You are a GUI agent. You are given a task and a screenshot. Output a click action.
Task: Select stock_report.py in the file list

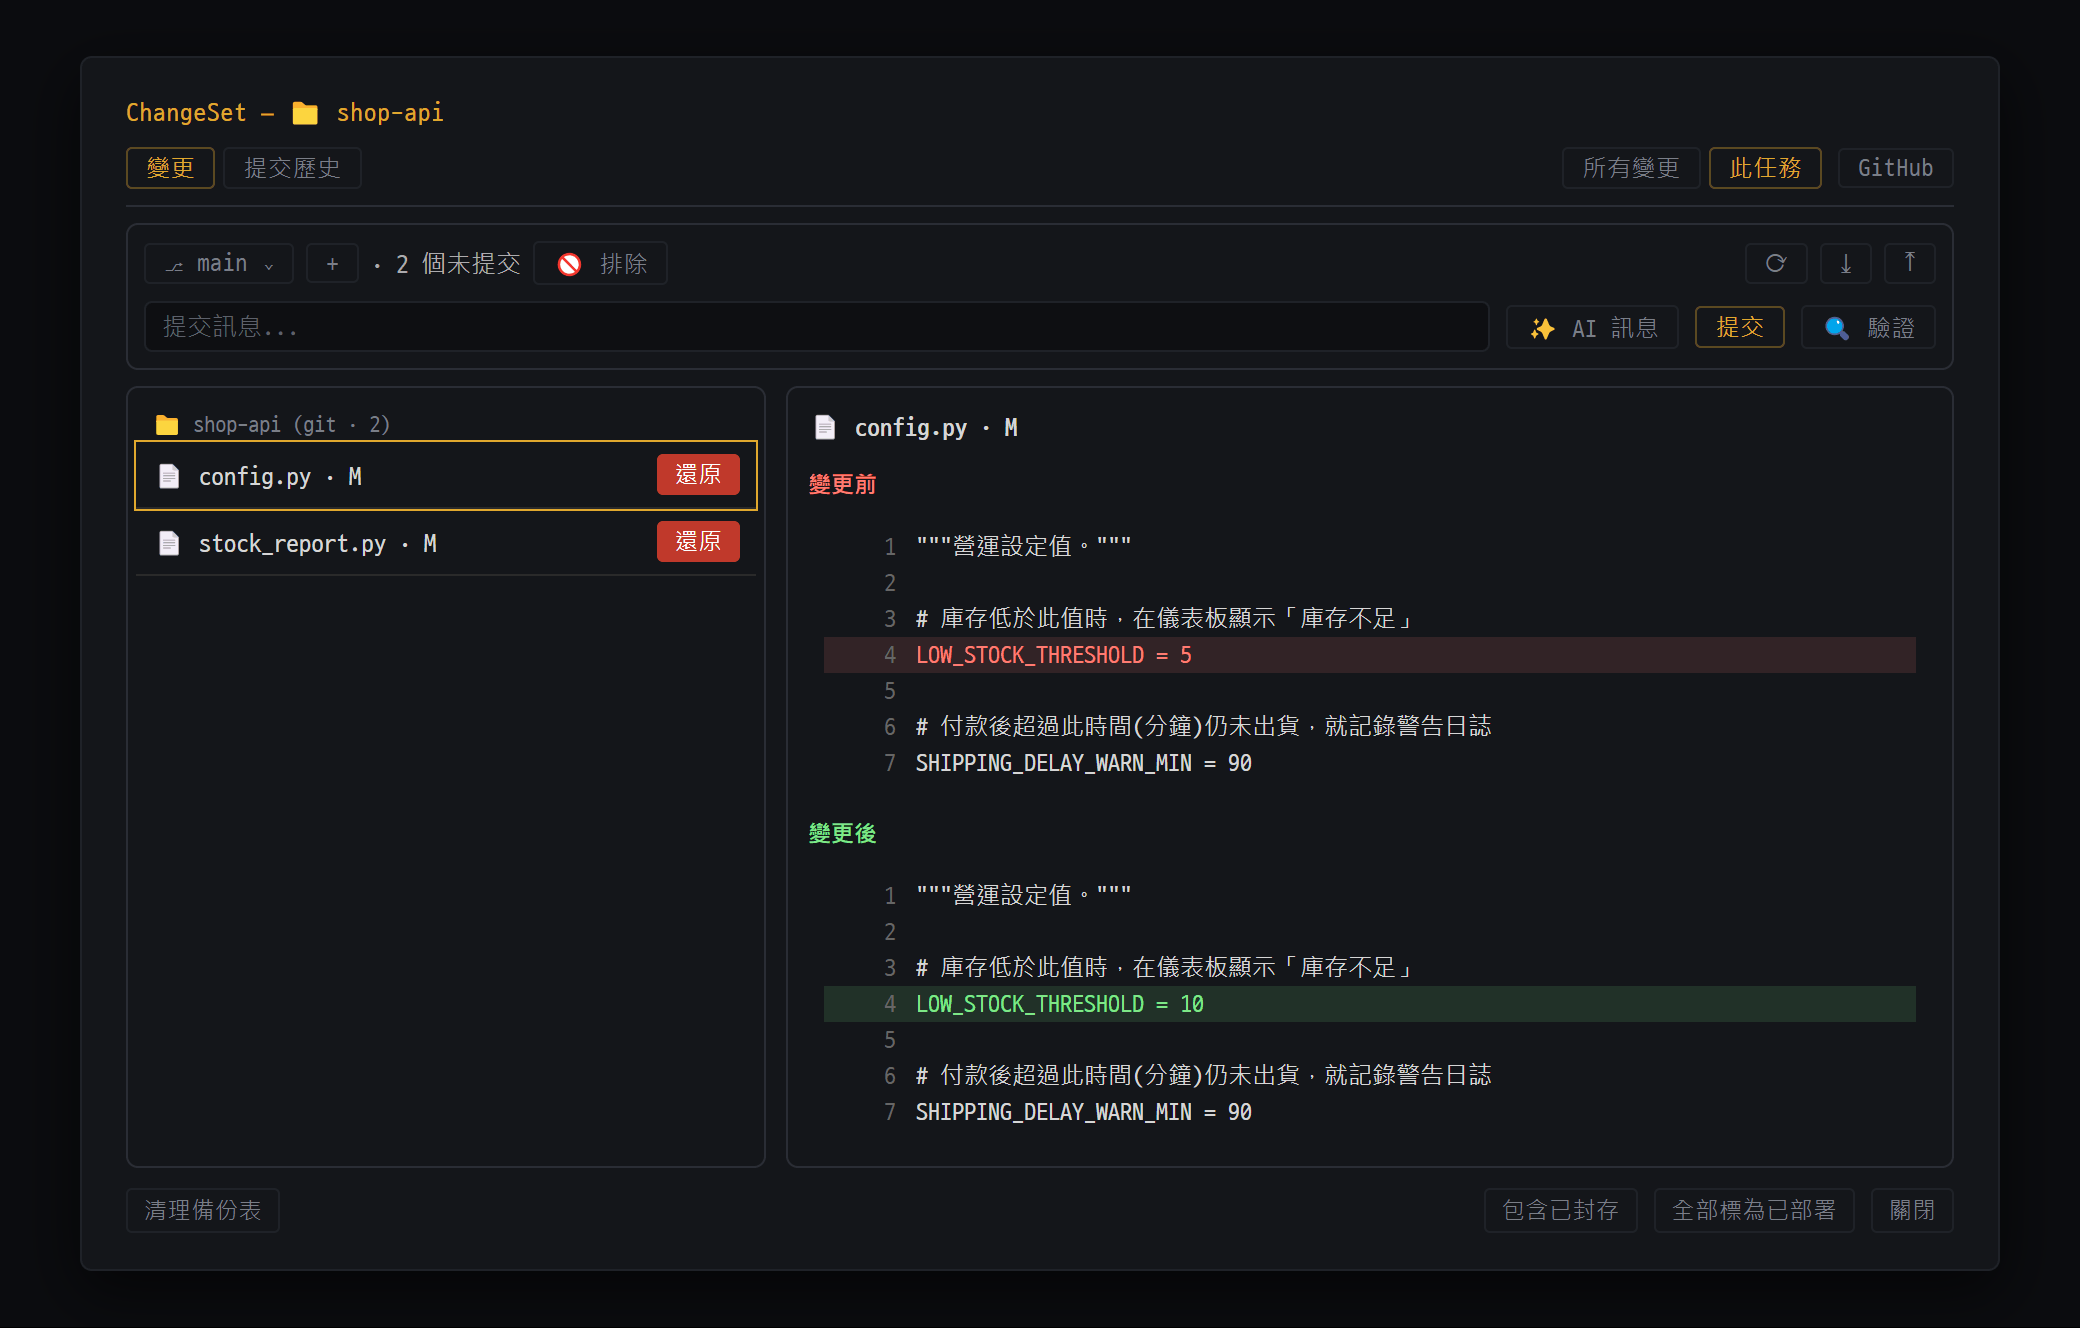point(446,543)
